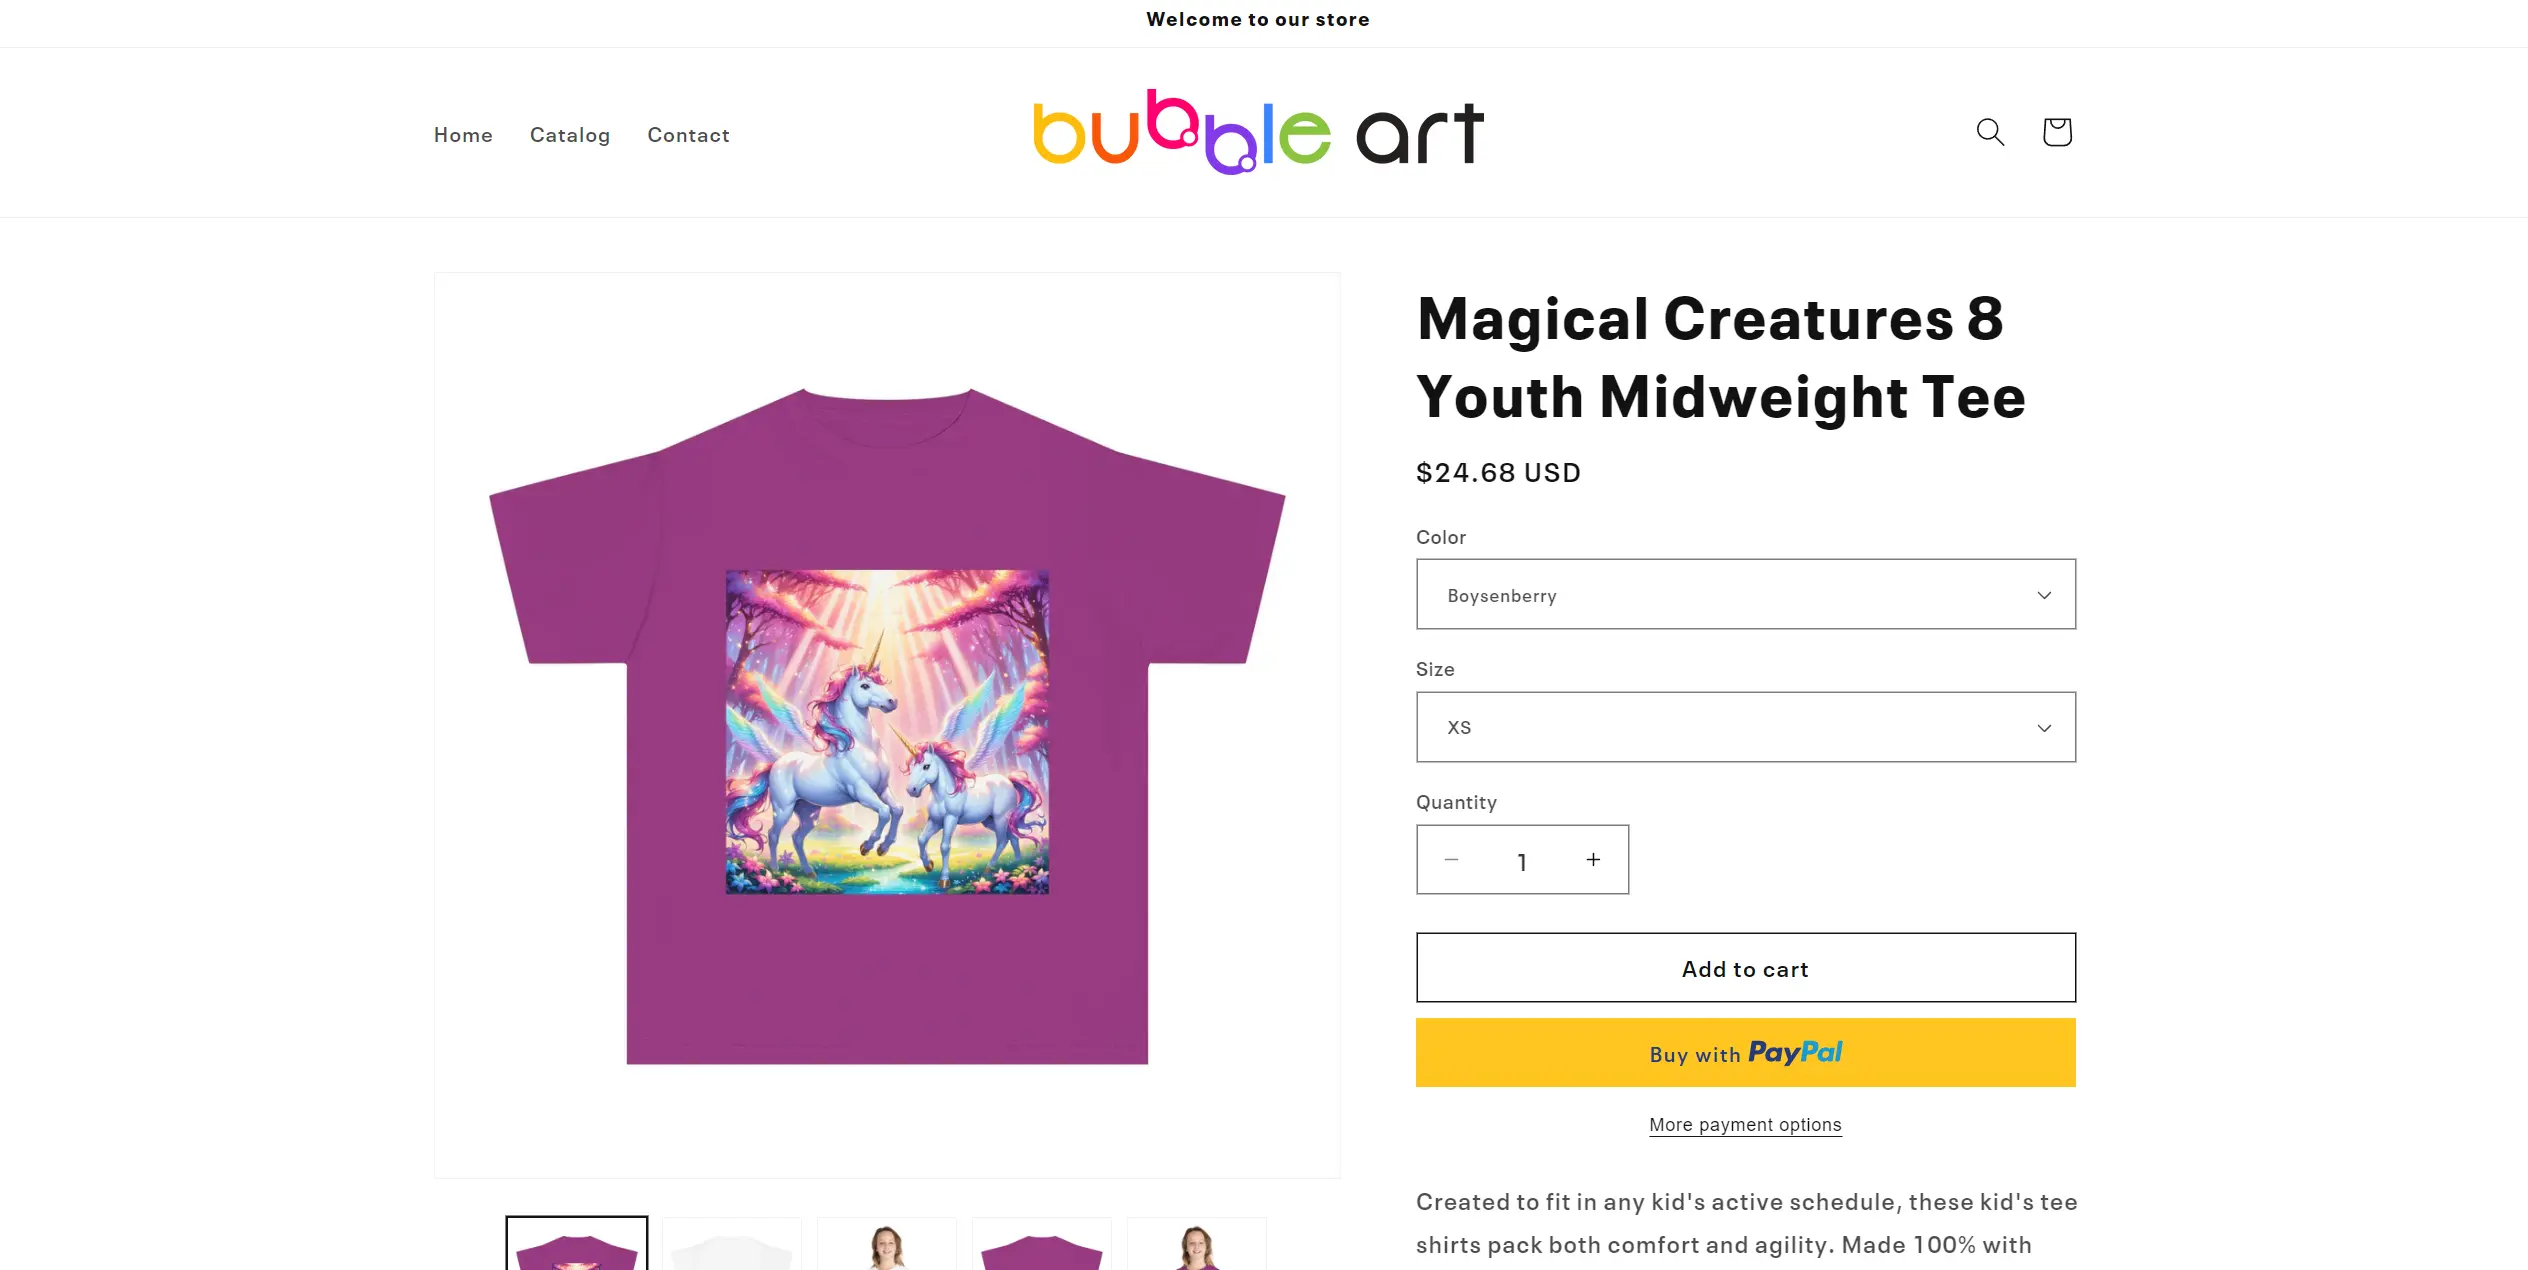Select the first purple tee thumbnail
The image size is (2528, 1270).
click(x=577, y=1244)
